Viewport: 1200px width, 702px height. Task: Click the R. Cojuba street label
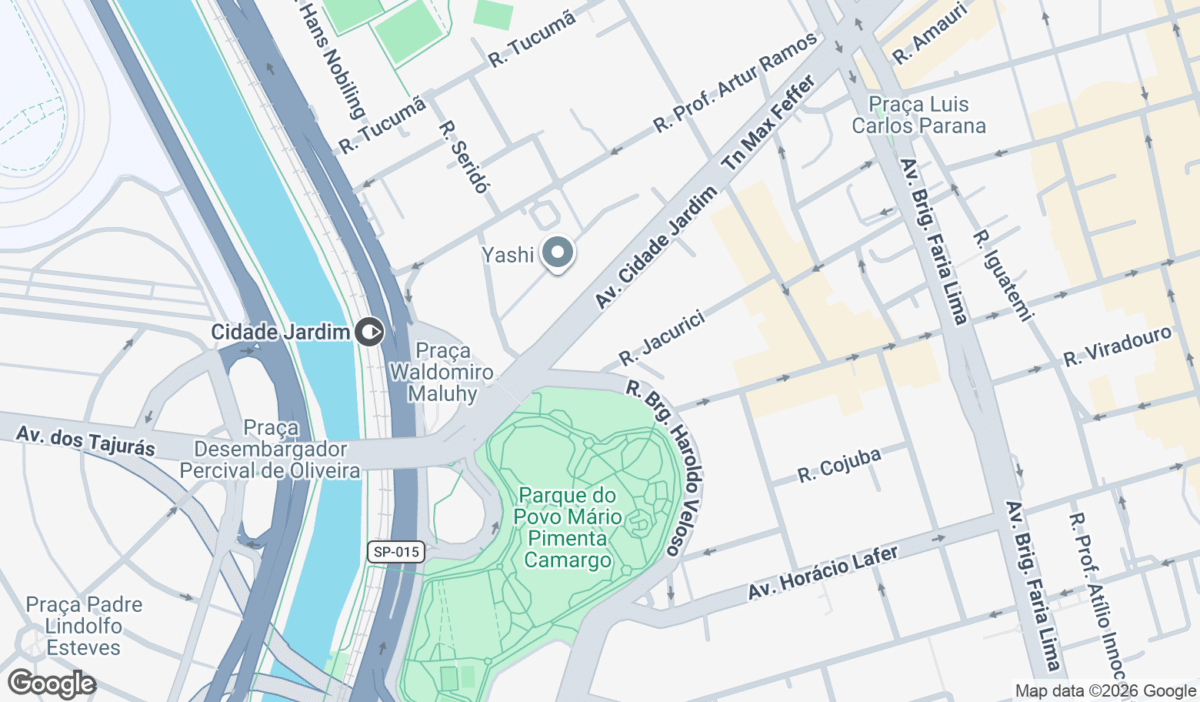tap(839, 466)
